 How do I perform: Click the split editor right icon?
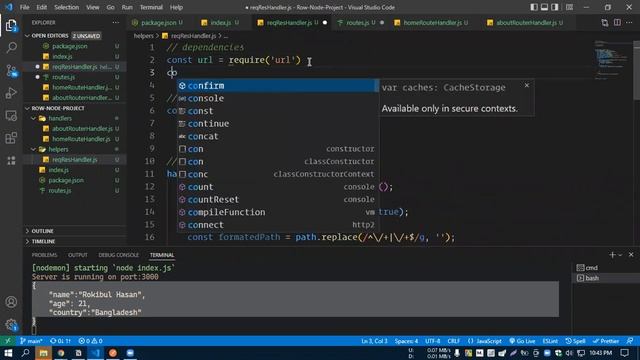click(617, 23)
